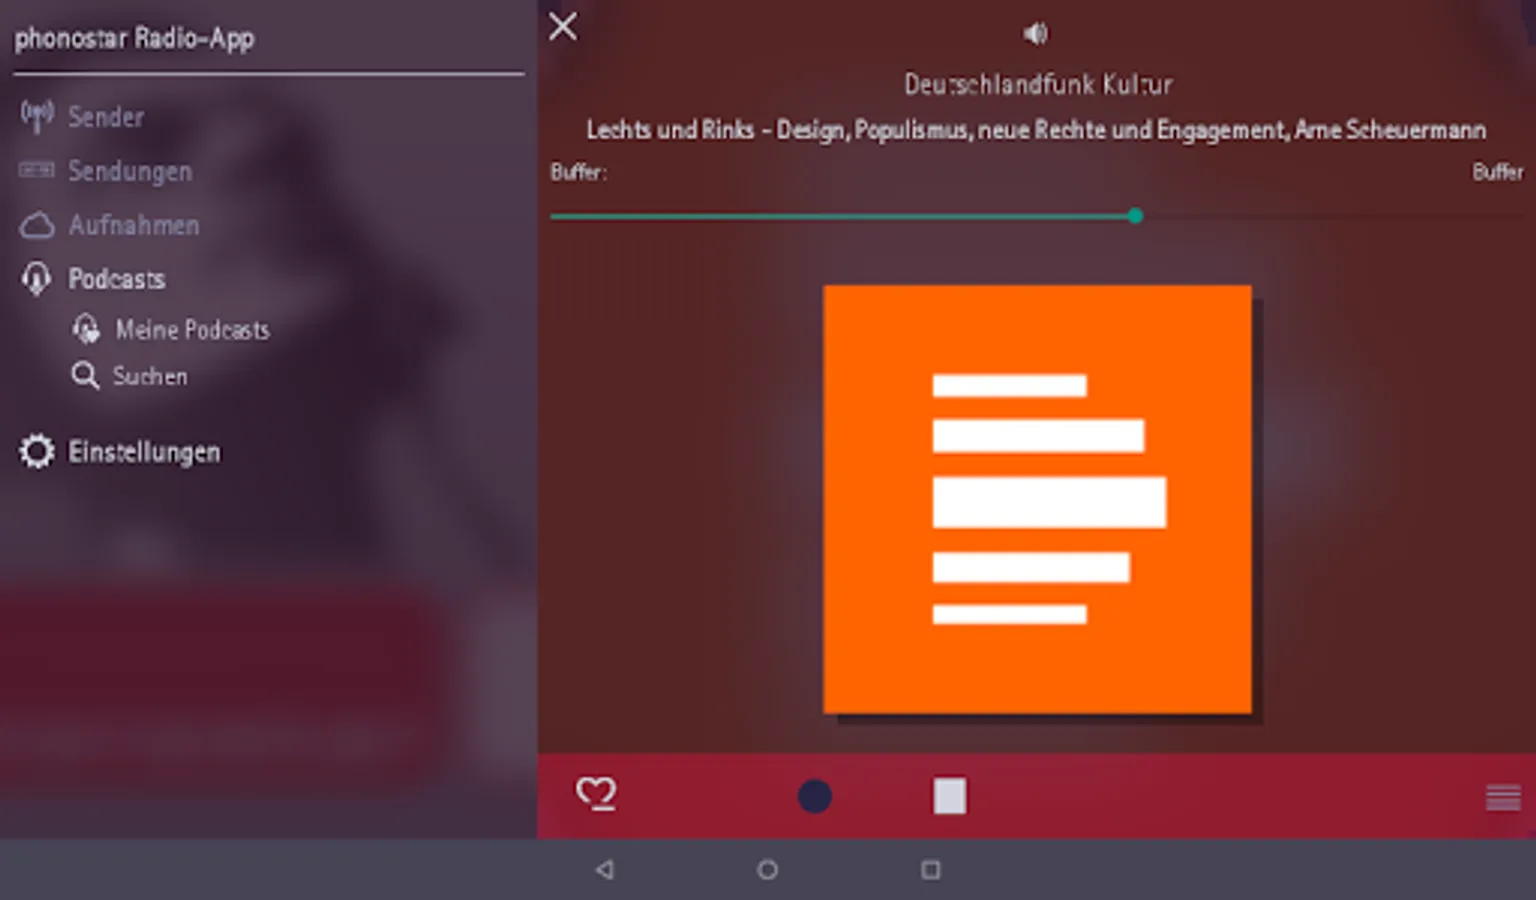Image resolution: width=1536 pixels, height=900 pixels.
Task: Click the Einstellungen gear icon
Action: coord(37,451)
